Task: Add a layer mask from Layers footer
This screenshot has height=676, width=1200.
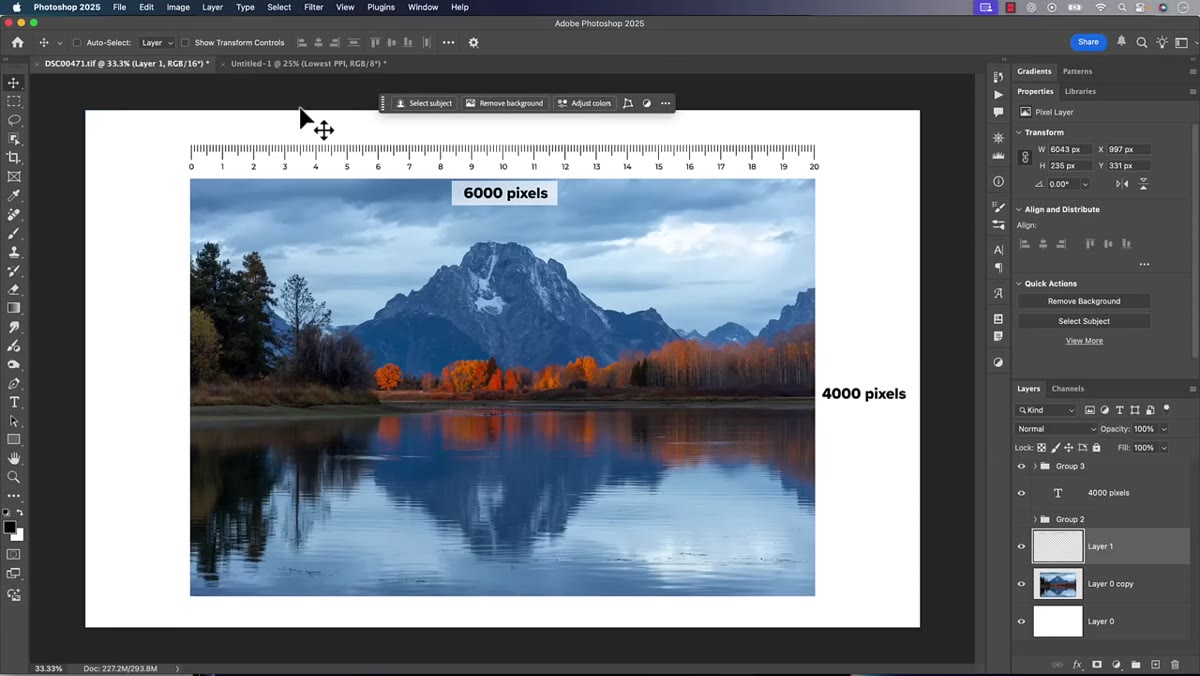Action: (1096, 665)
